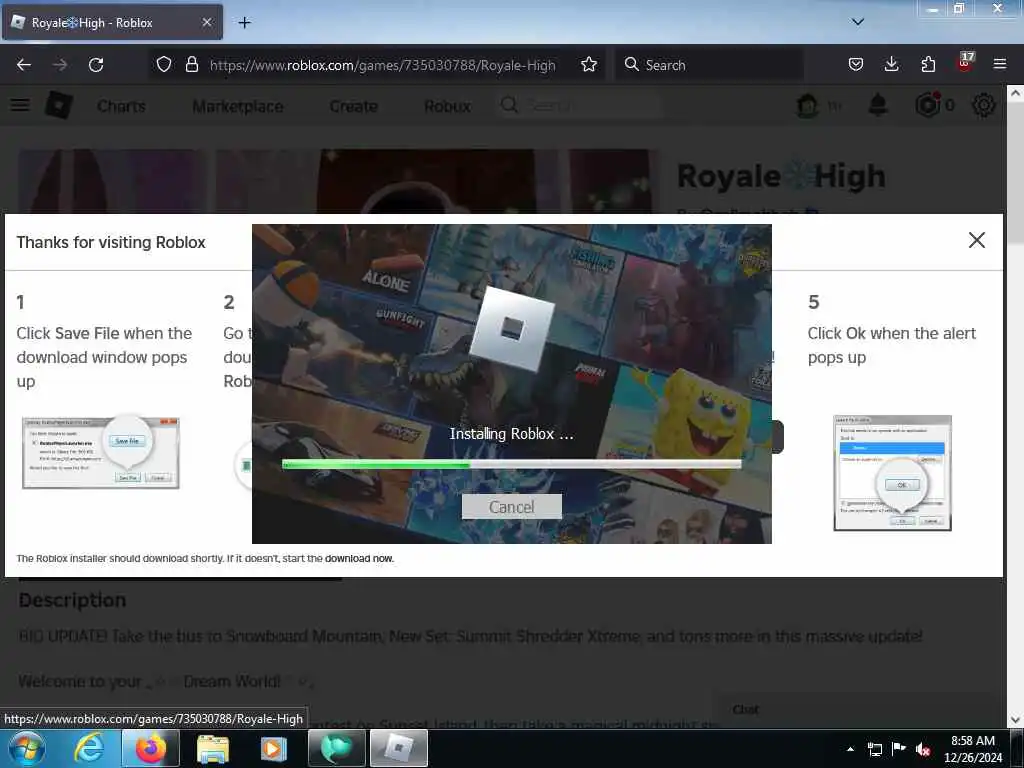Open the Robux menu item
Viewport: 1024px width, 768px height.
click(447, 106)
